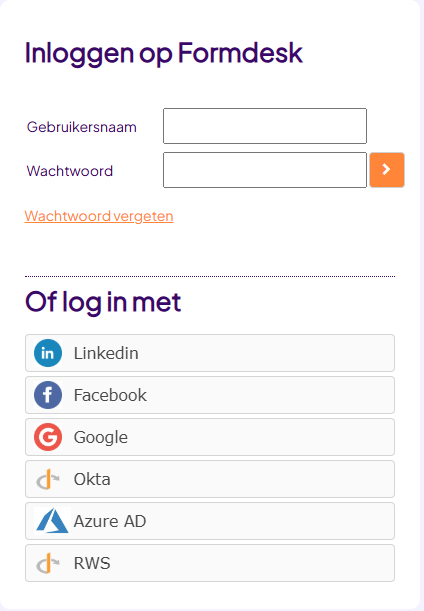Sign in using the Okta label
The height and width of the screenshot is (611, 424).
[x=92, y=479]
